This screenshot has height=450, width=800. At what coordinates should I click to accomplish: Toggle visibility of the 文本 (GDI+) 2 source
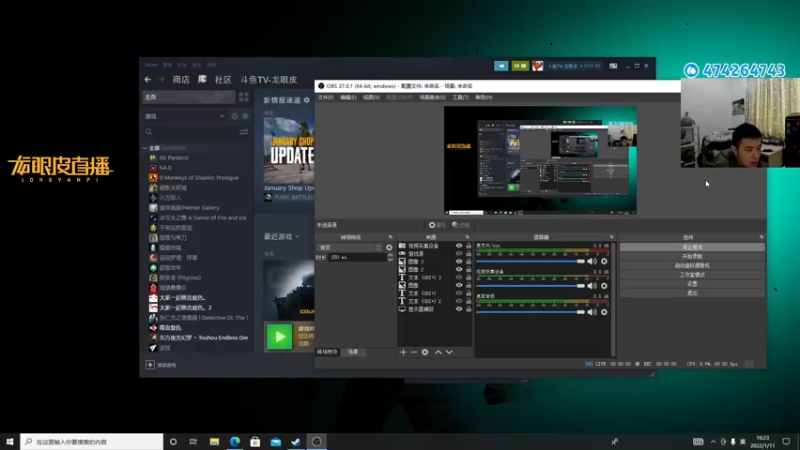[459, 301]
